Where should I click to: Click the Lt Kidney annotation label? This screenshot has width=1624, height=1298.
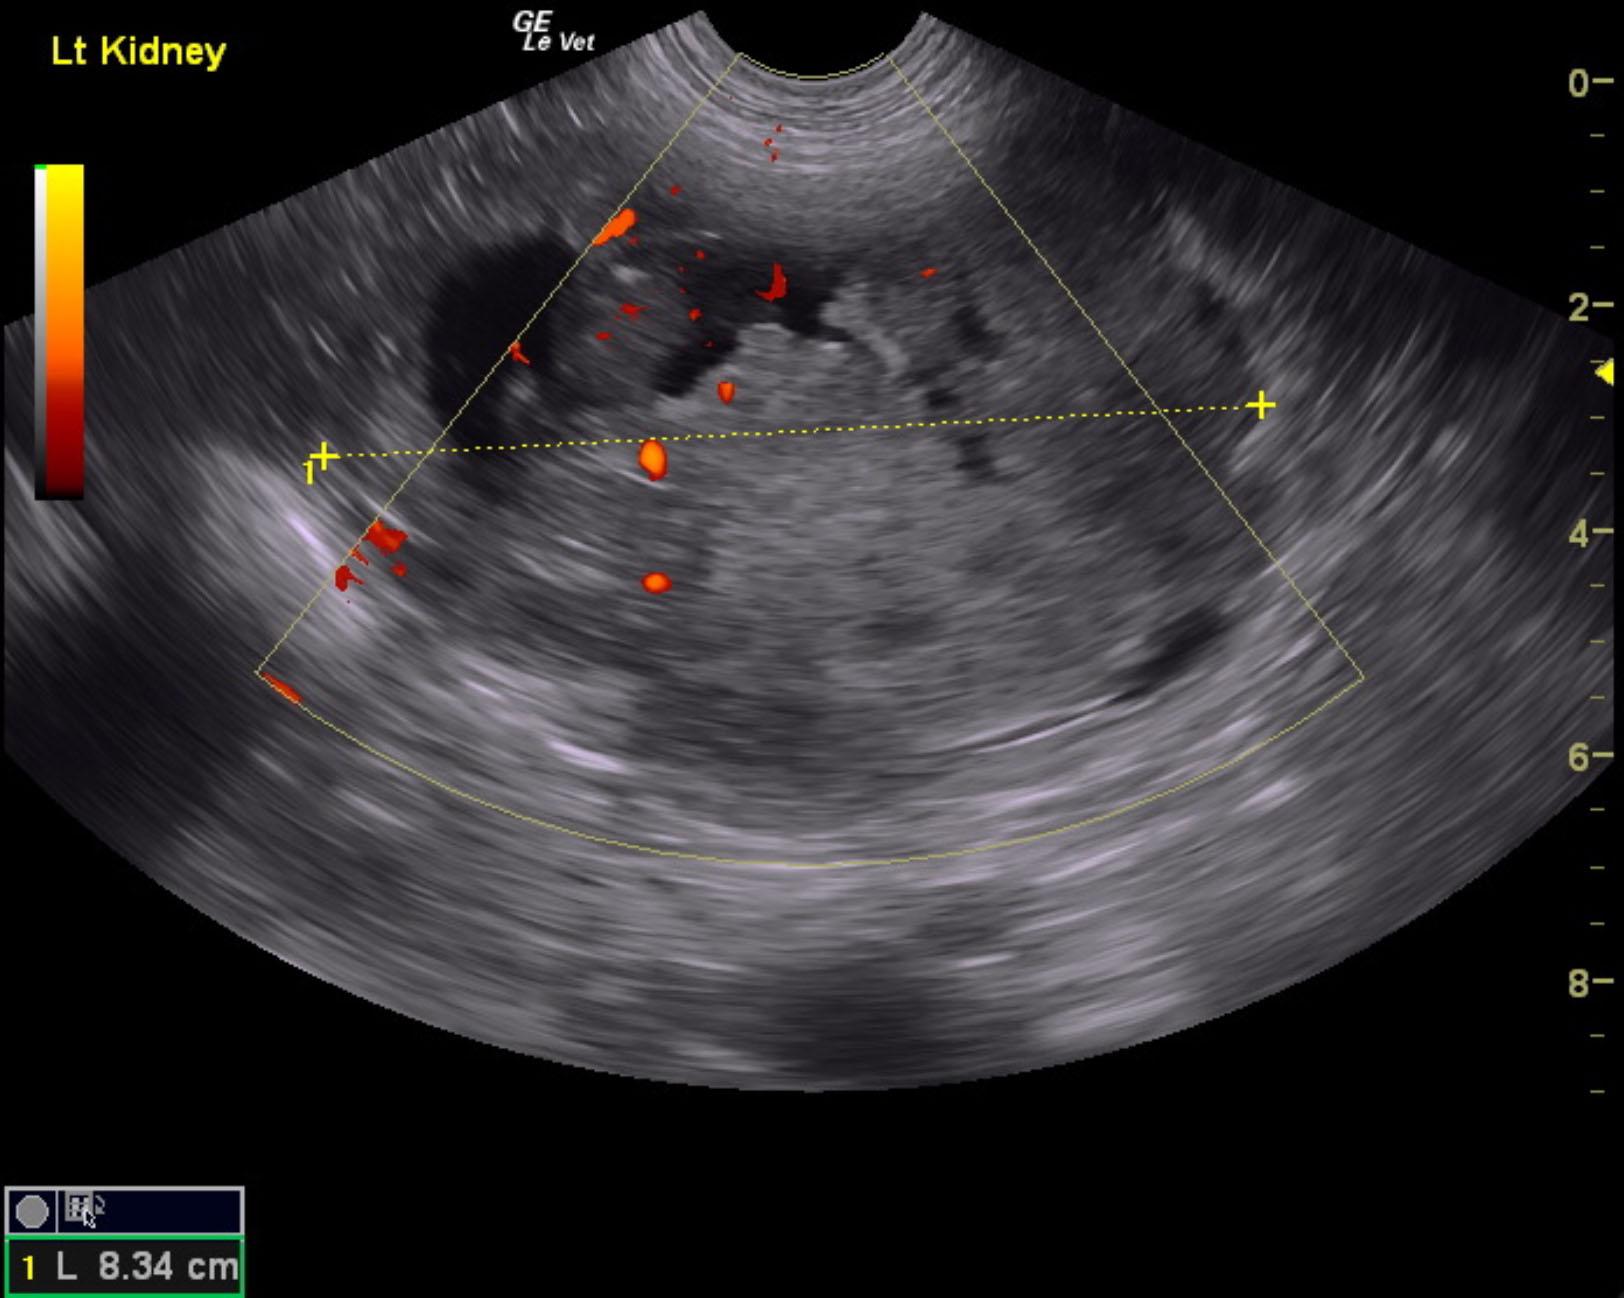tap(138, 52)
